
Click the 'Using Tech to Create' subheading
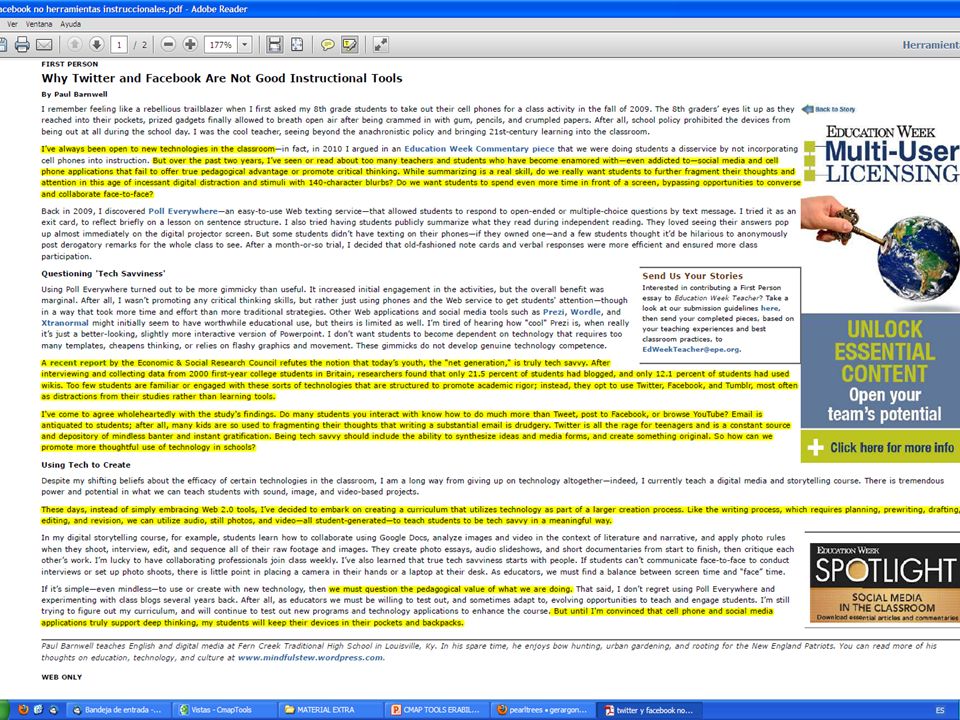86,465
